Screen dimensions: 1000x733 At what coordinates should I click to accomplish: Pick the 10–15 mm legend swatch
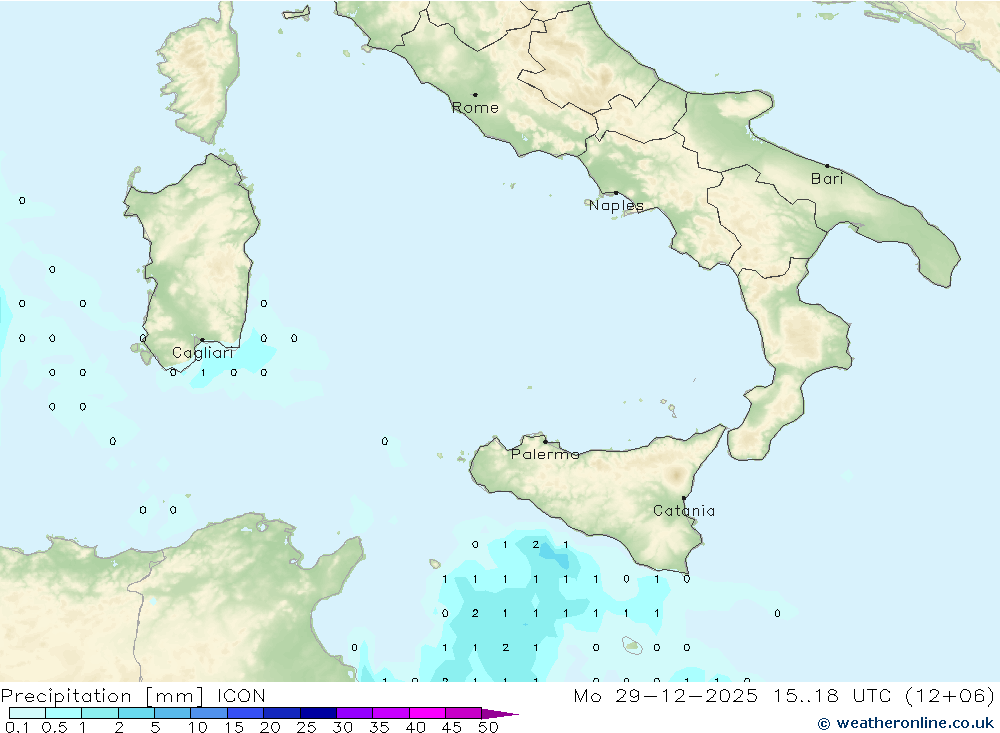209,713
